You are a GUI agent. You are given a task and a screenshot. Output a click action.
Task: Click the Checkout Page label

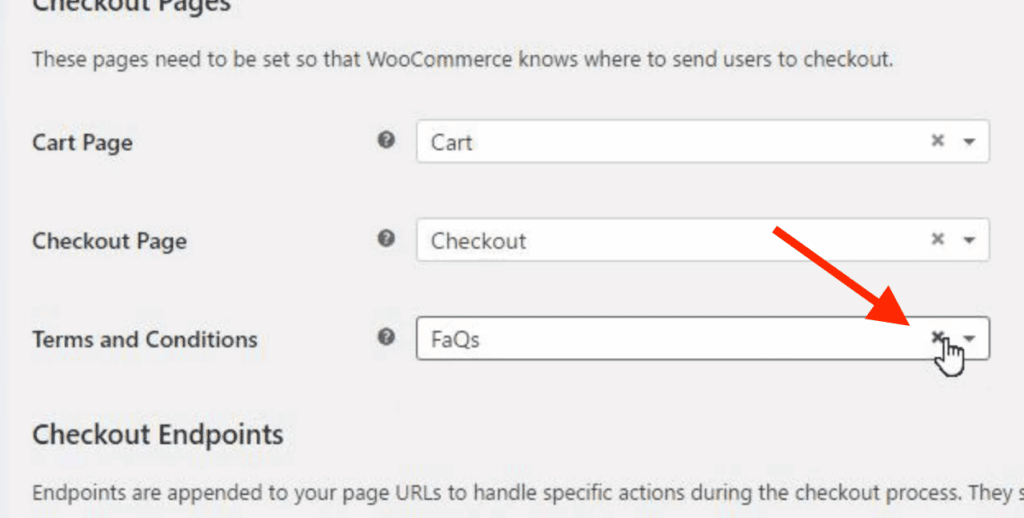pyautogui.click(x=109, y=241)
